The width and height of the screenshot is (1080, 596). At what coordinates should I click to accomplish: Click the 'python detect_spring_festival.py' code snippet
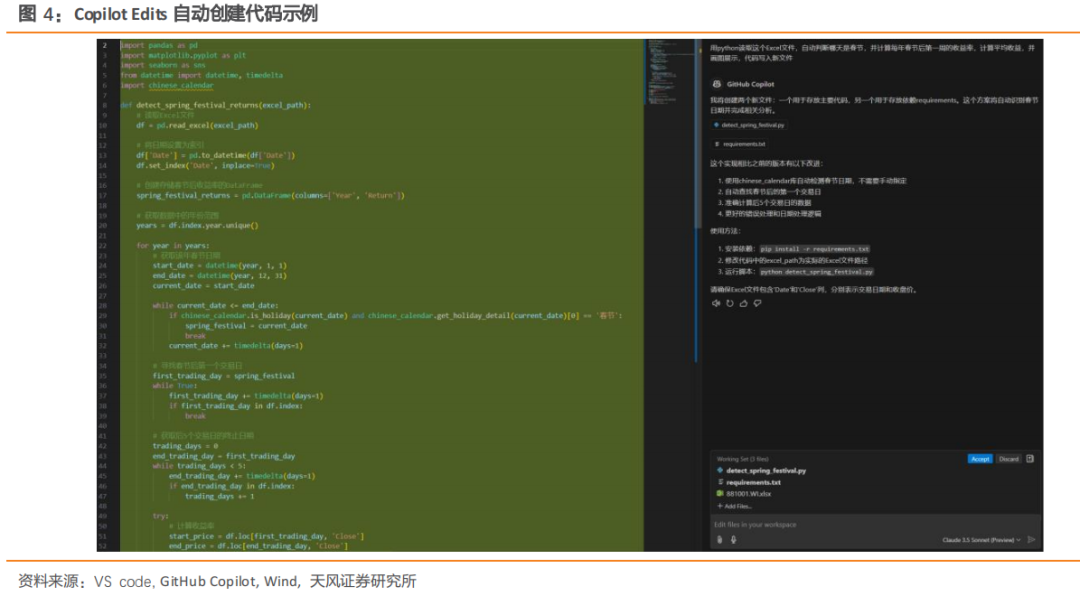pos(816,271)
